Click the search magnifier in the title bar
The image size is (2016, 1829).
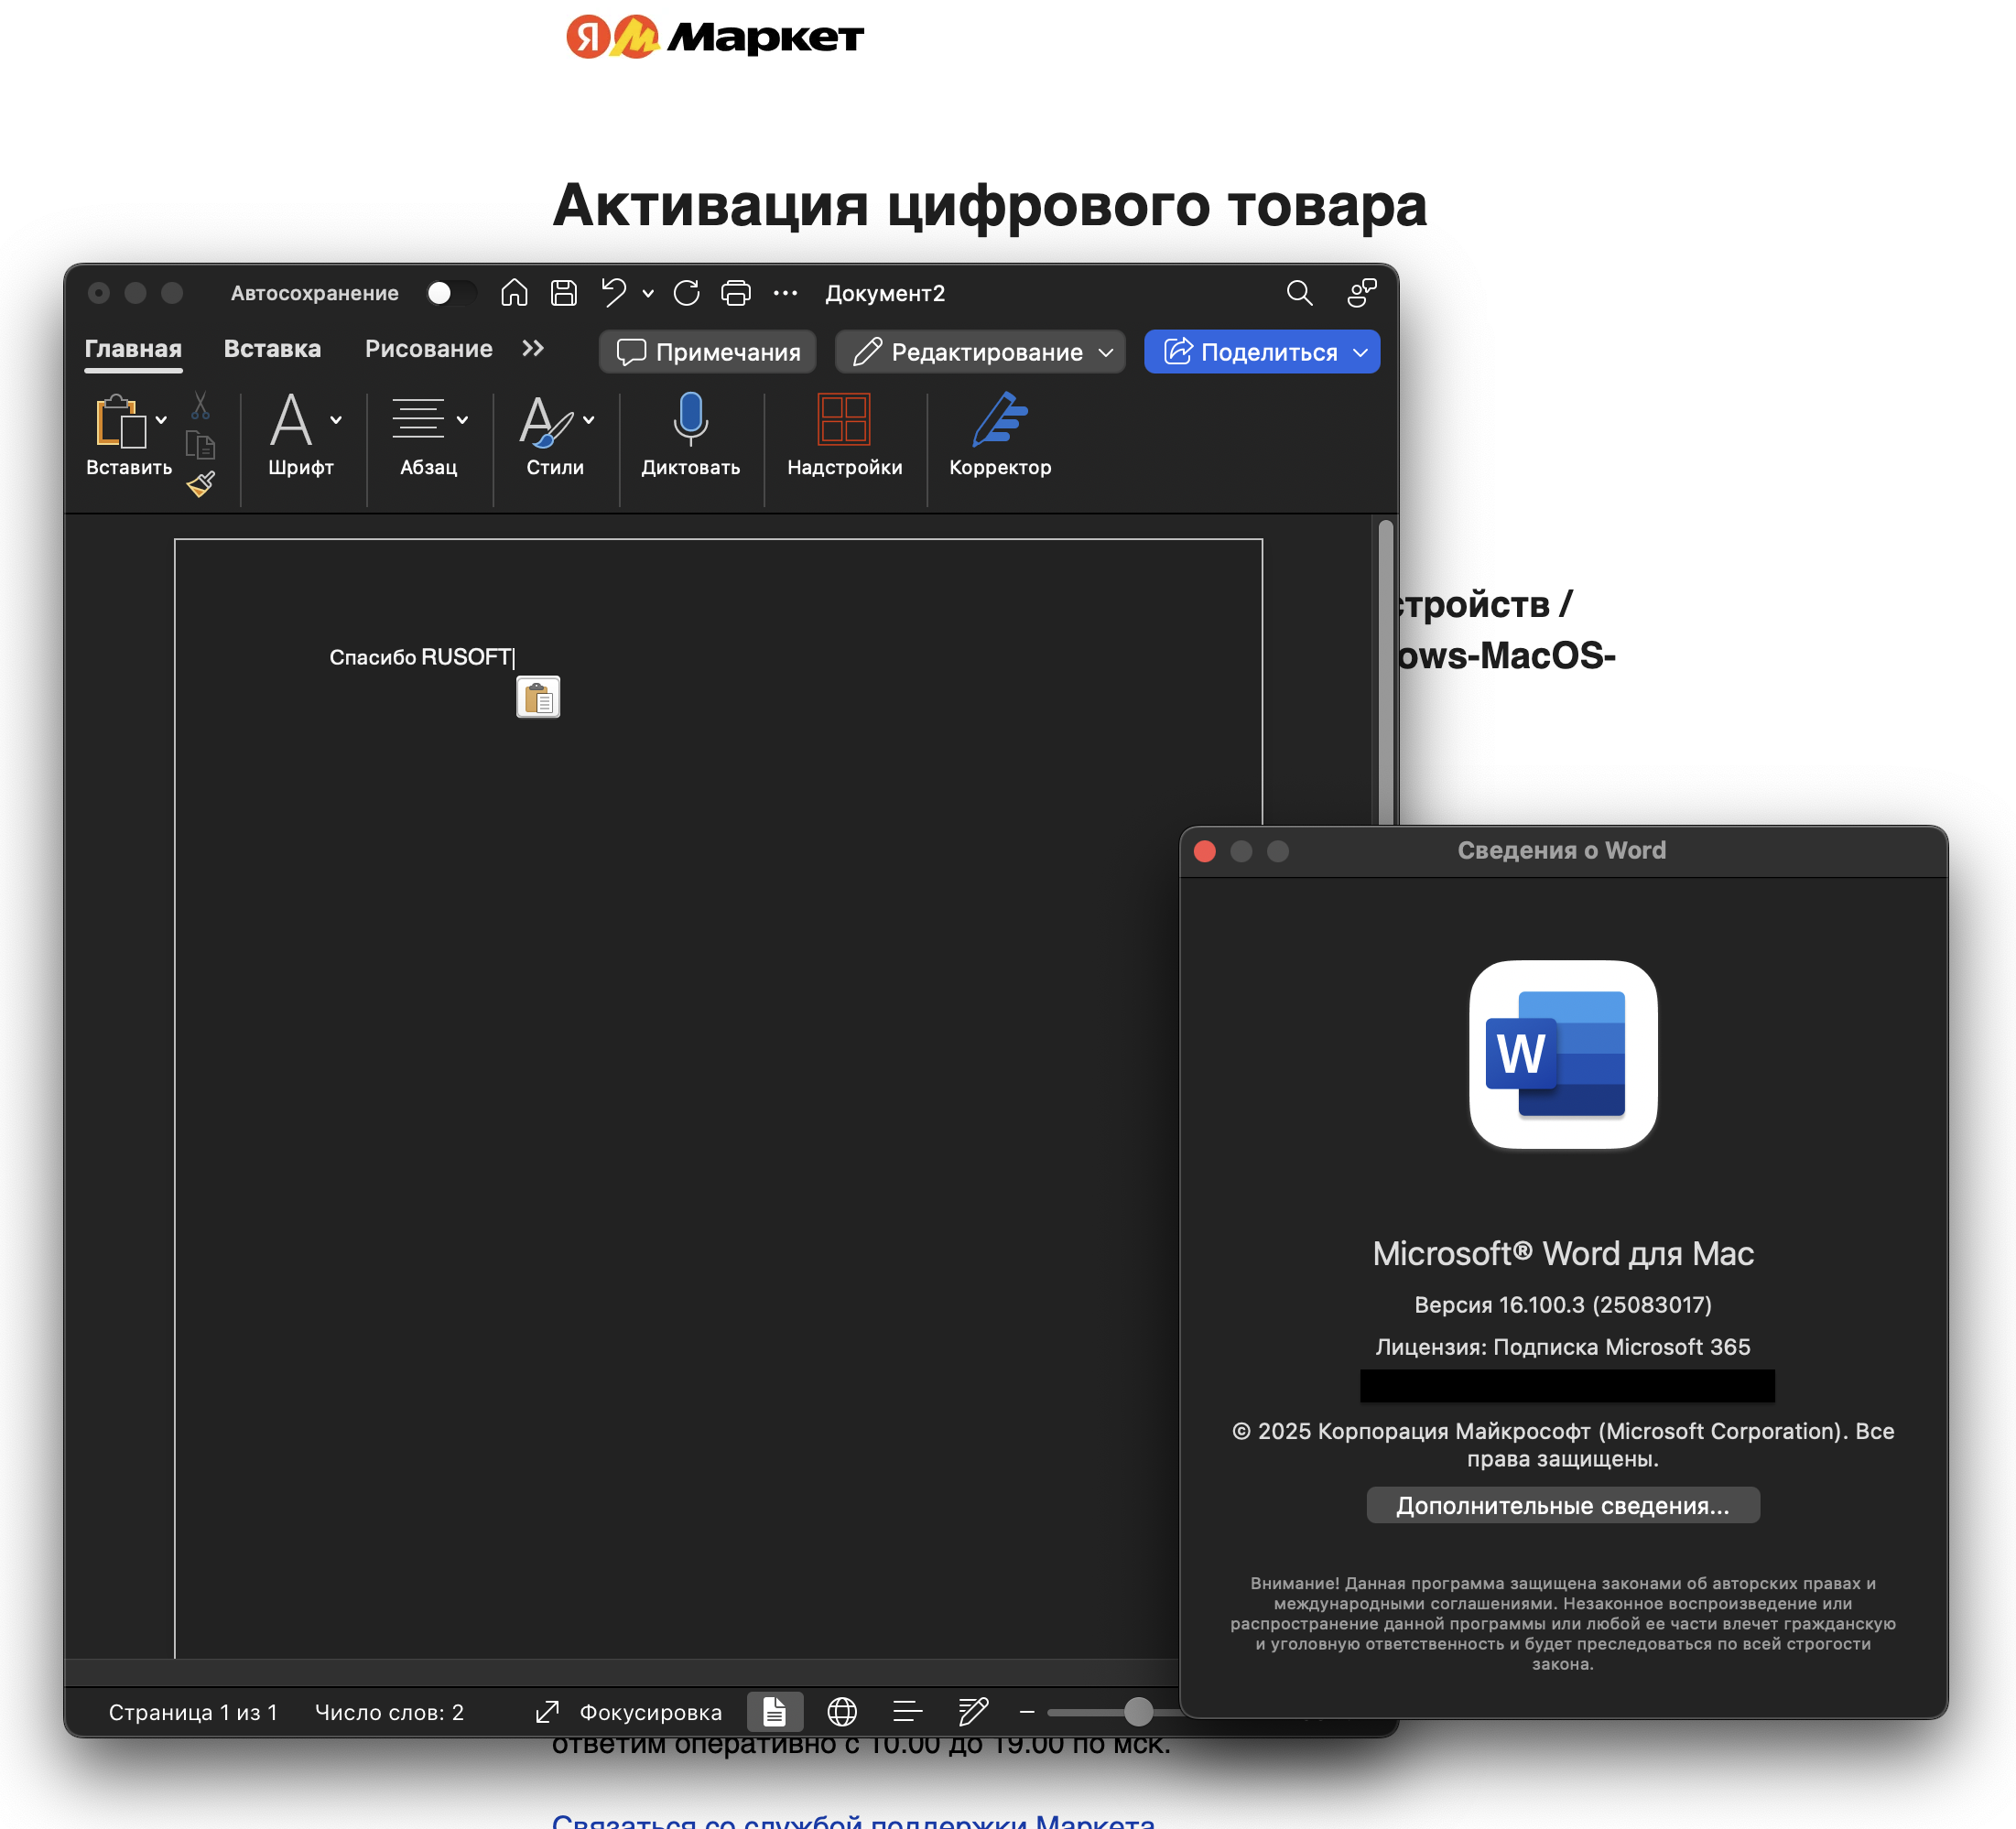[1299, 293]
